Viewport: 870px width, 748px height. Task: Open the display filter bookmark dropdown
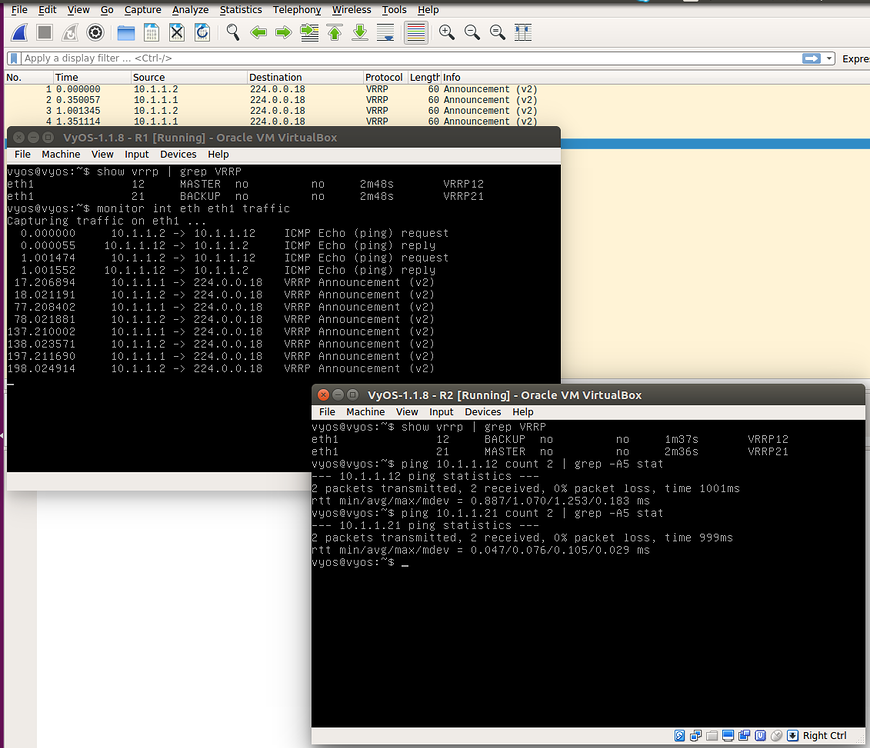[12, 58]
